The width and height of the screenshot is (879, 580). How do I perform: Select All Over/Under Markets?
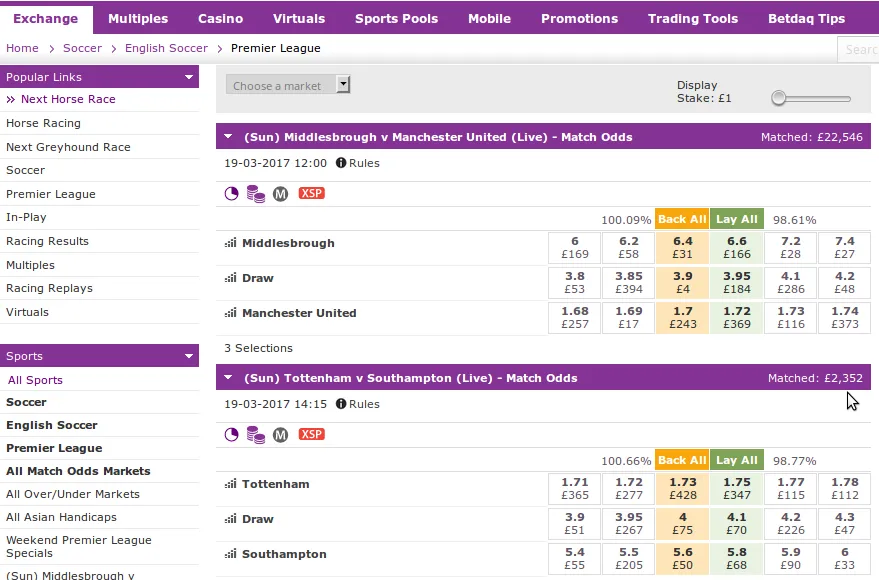click(x=73, y=494)
